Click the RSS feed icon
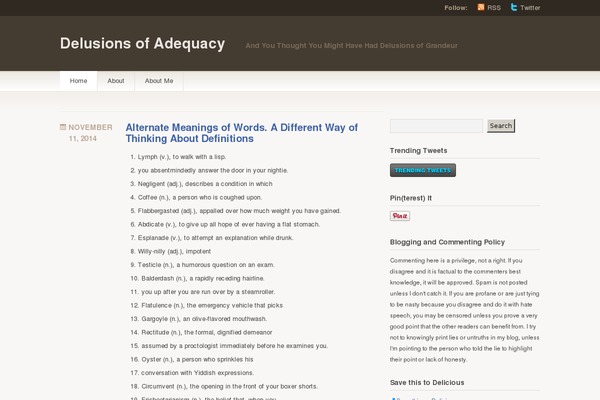Screen dimensions: 600x400 [x=481, y=7]
